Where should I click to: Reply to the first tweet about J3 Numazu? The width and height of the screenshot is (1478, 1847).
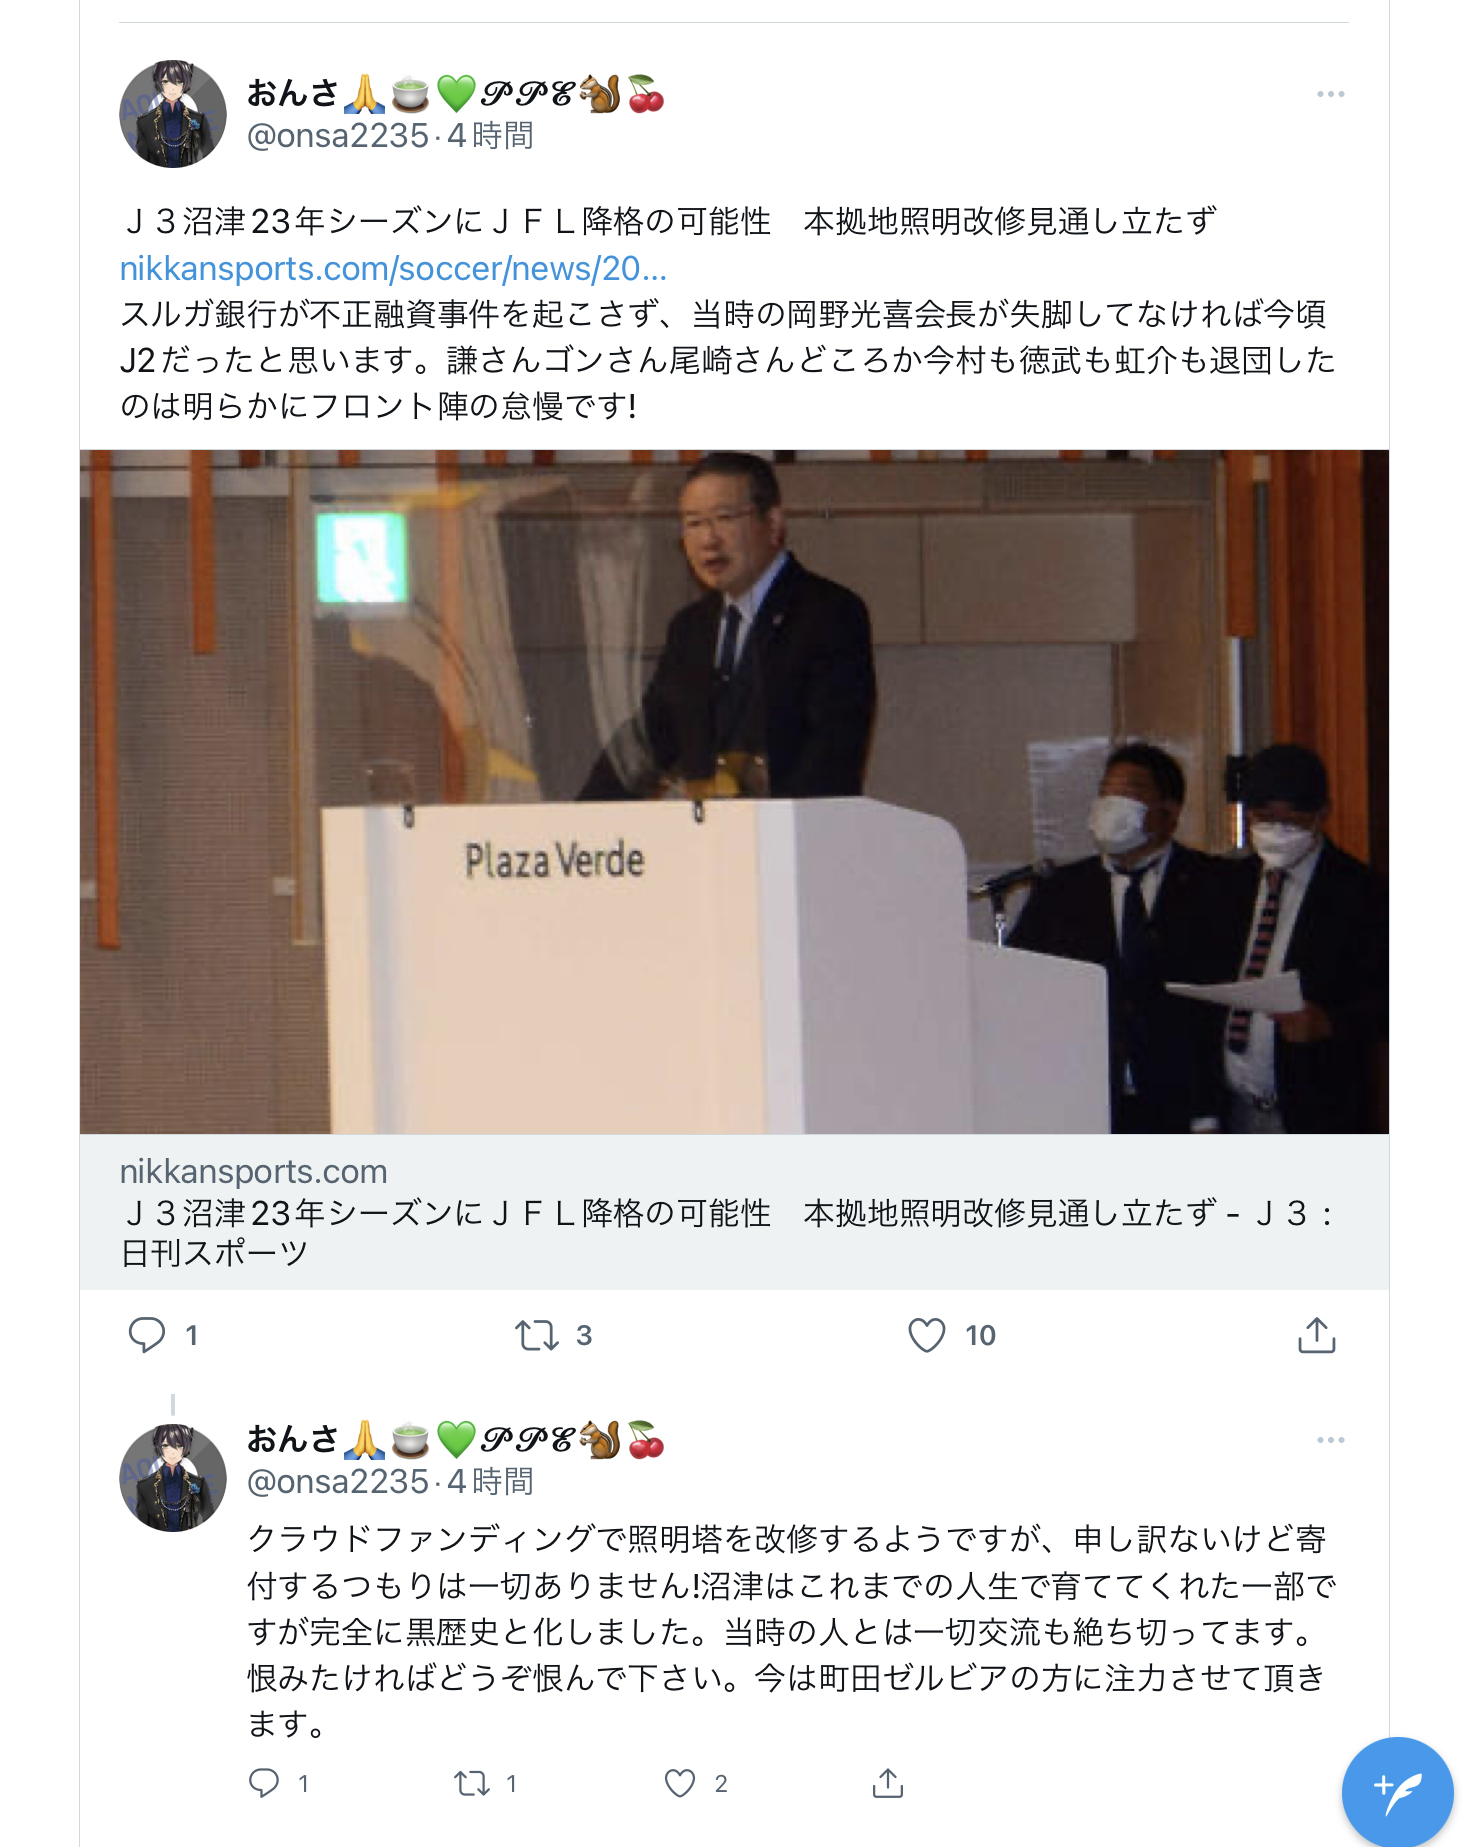(x=147, y=1335)
